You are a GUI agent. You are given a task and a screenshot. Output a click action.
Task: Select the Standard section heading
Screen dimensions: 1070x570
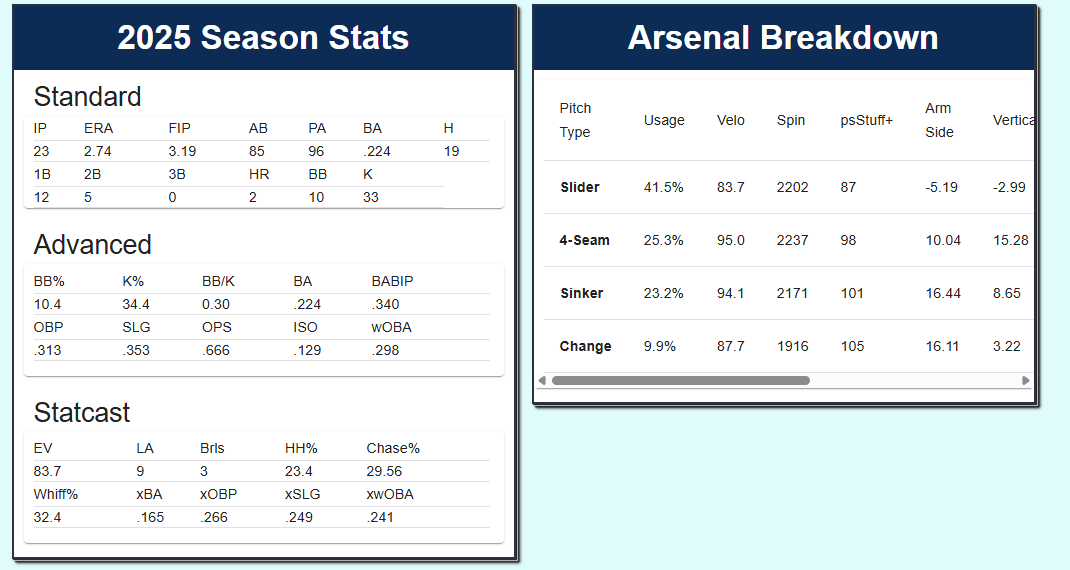point(88,97)
